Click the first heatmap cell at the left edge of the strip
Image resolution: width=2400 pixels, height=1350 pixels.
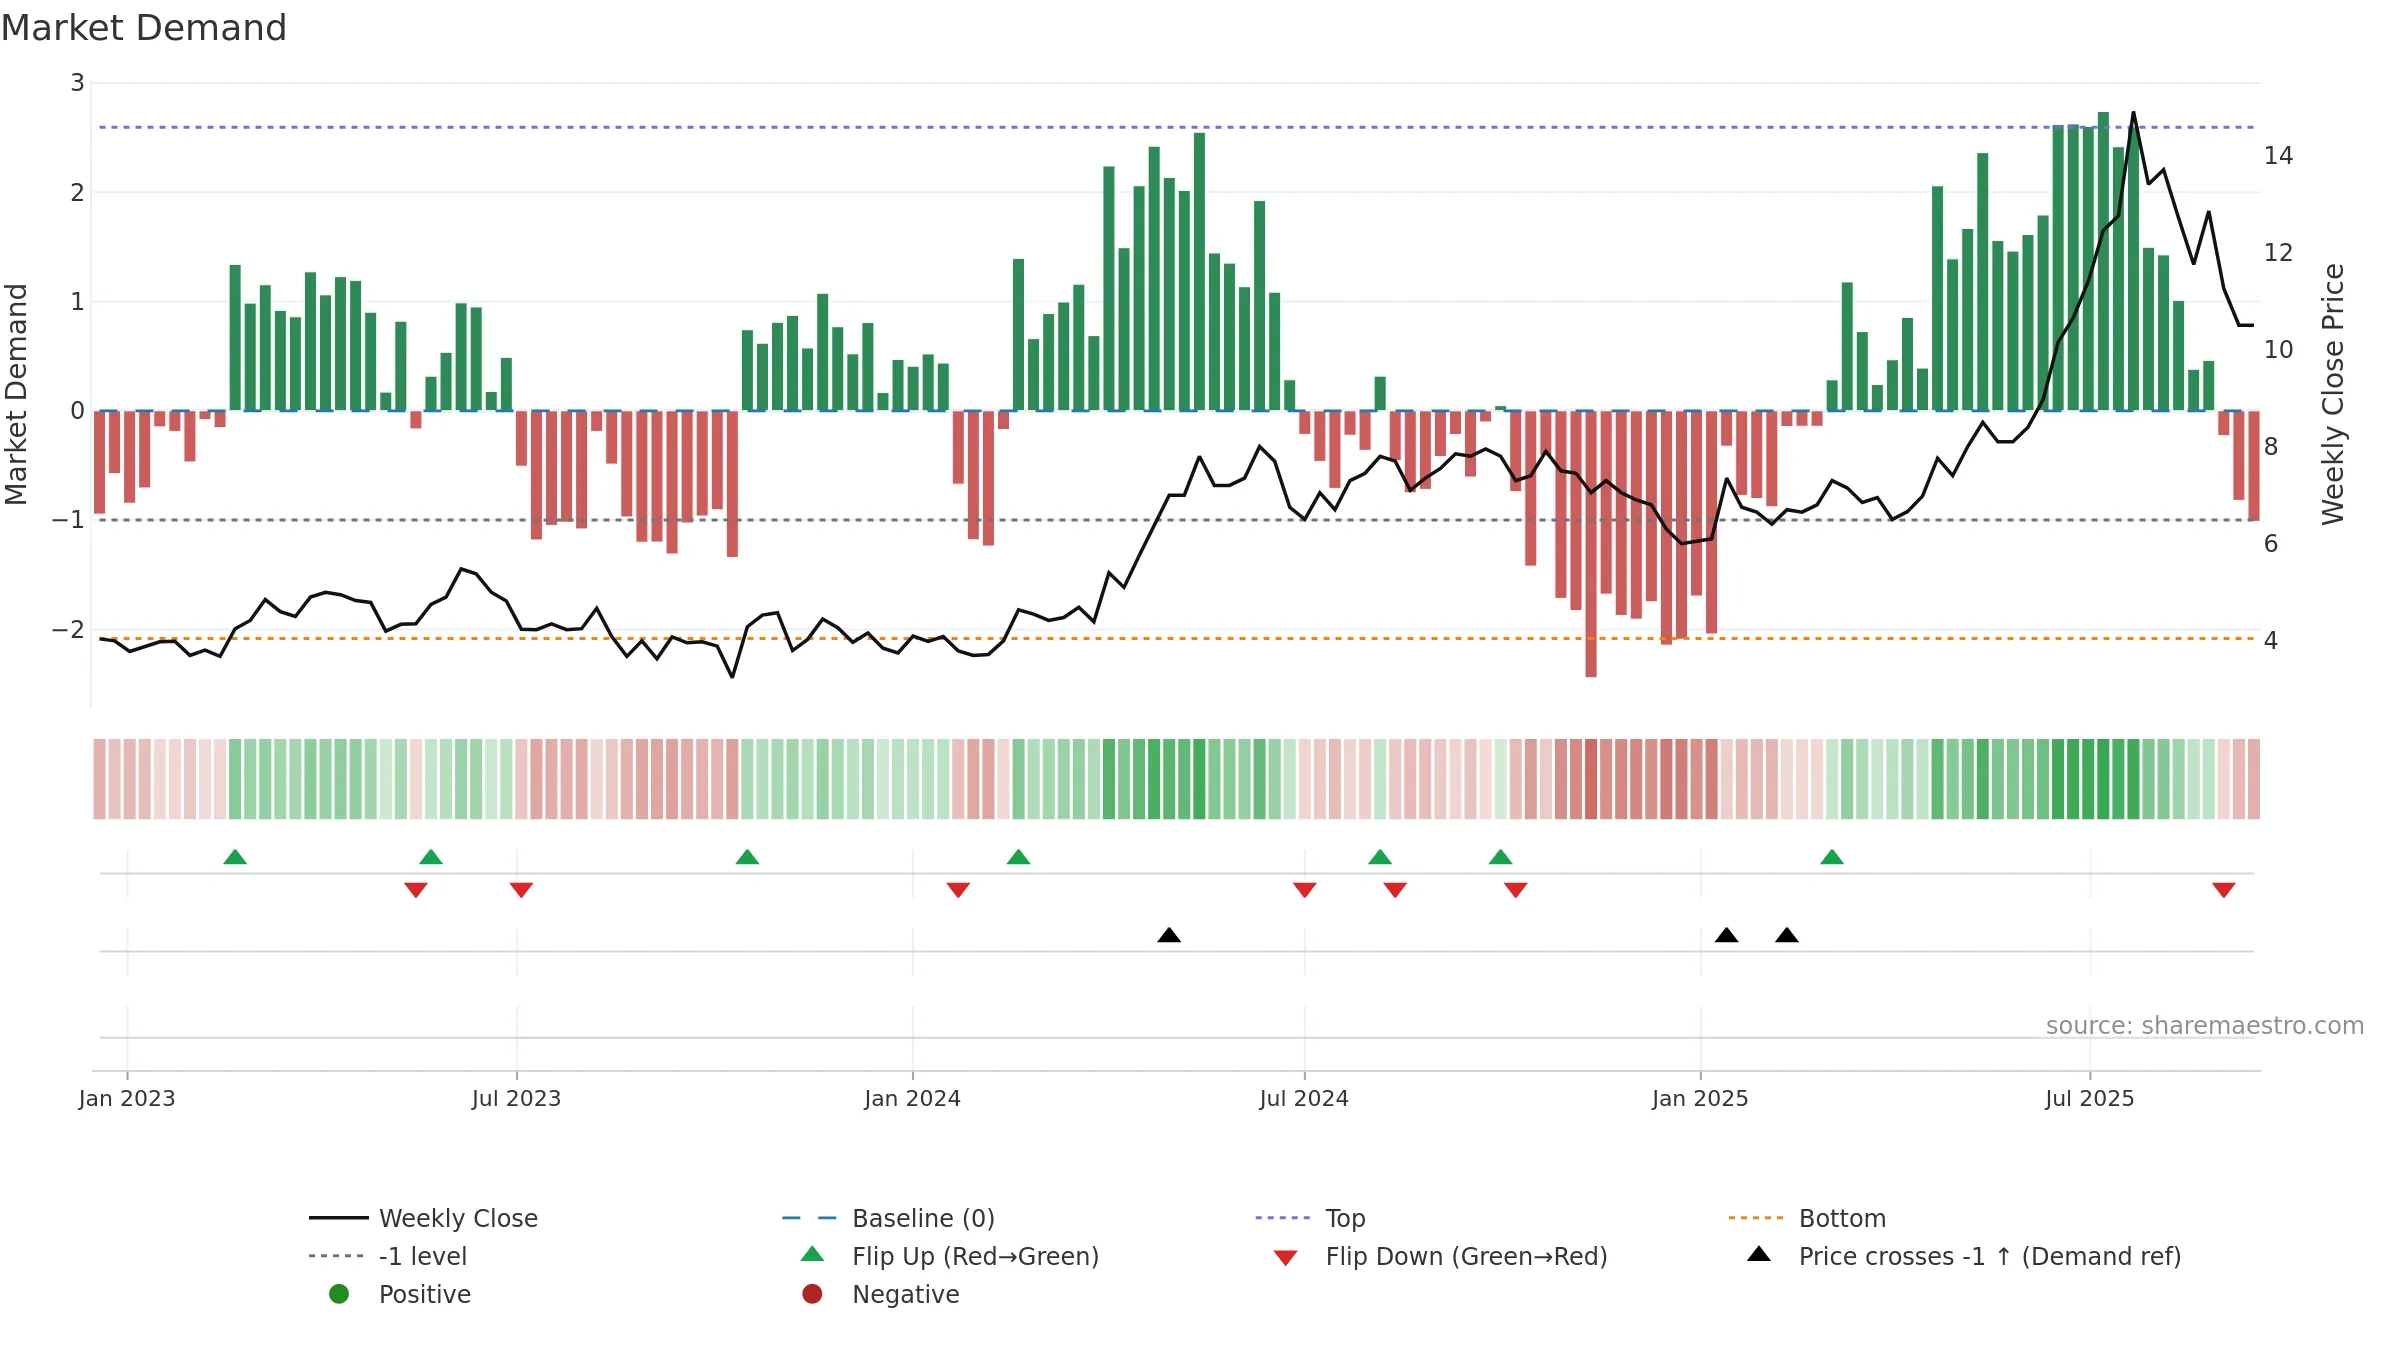[99, 779]
